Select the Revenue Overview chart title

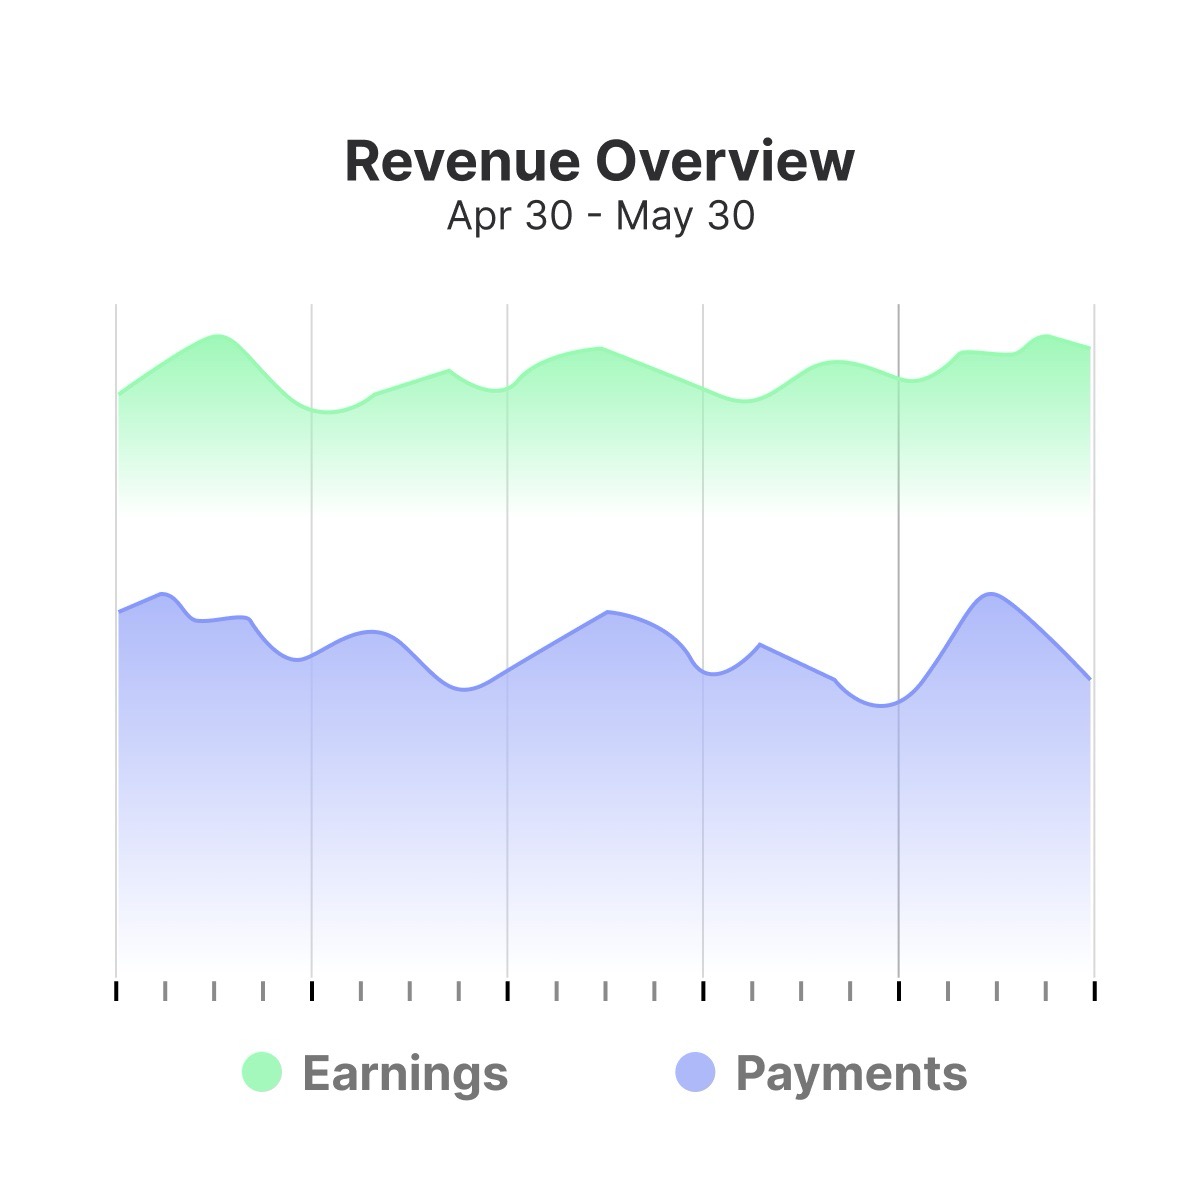tap(600, 161)
